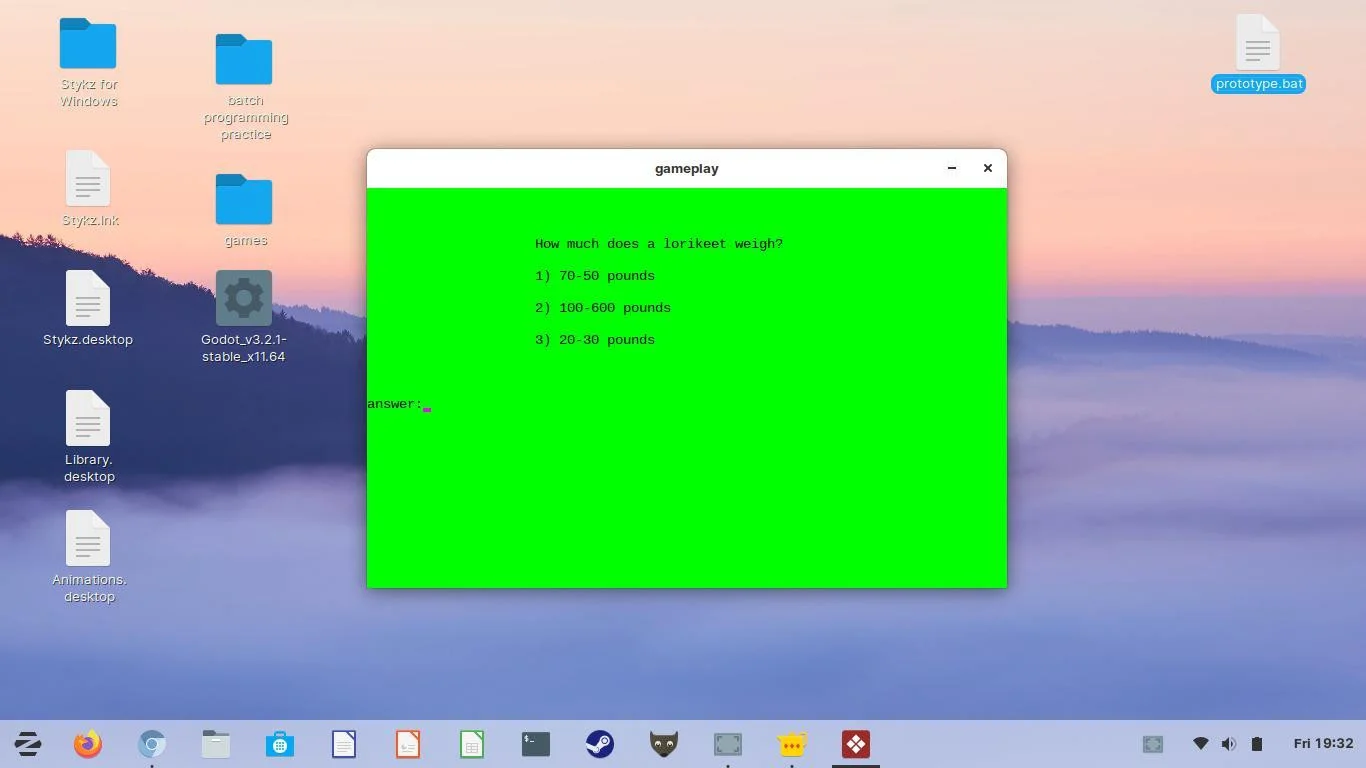
Task: Select the games folder on the desktop
Action: click(245, 210)
